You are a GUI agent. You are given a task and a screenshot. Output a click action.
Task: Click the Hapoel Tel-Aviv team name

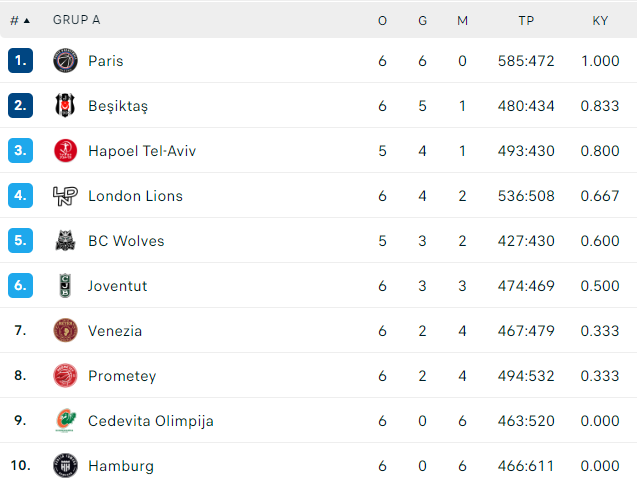pos(142,151)
